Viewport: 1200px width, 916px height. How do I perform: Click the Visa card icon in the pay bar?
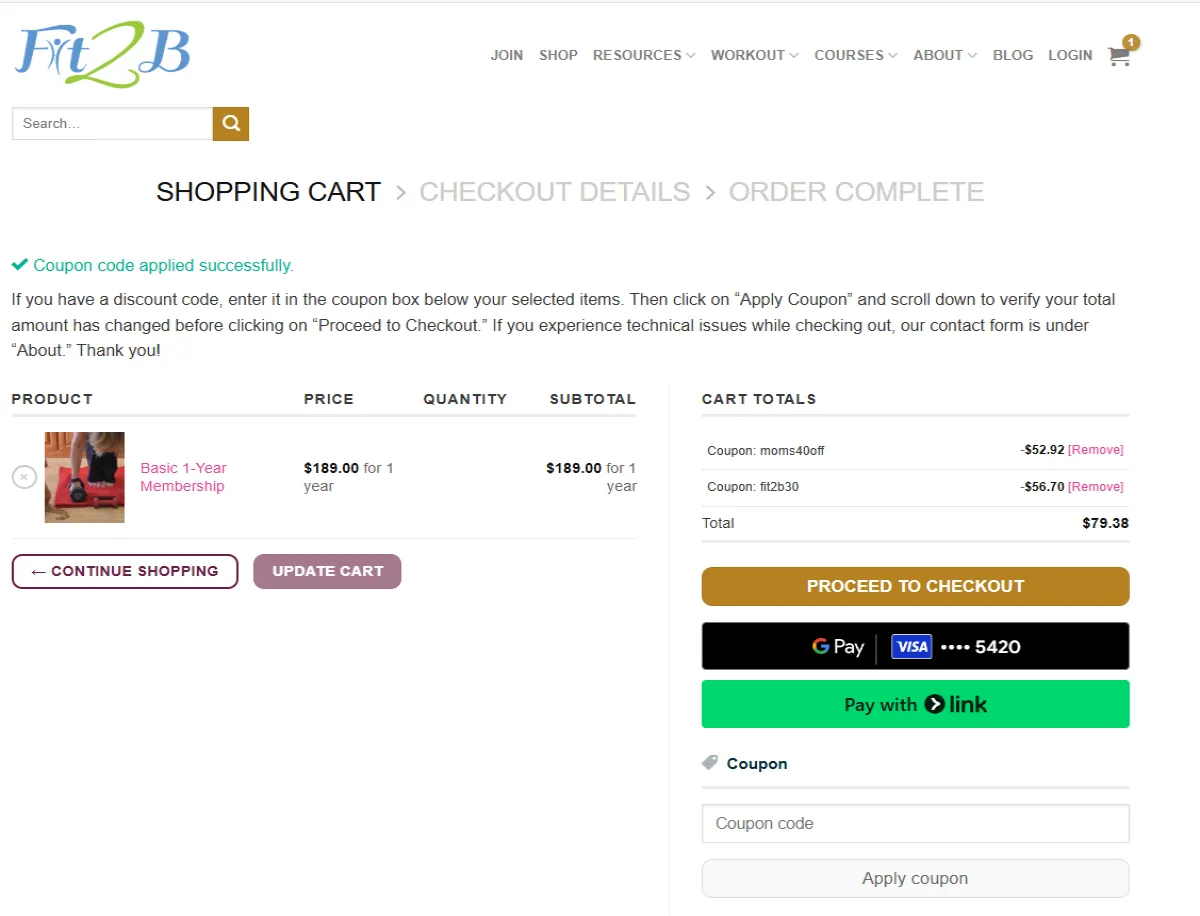tap(911, 646)
